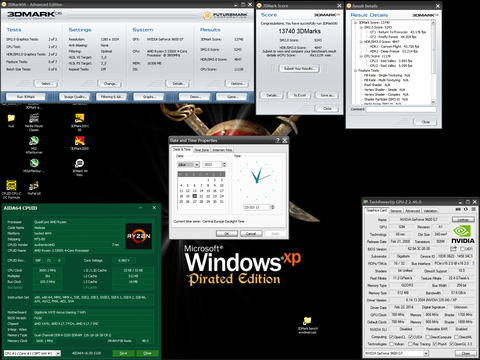
Task: Click the OK button in Date and Time
Action: [227, 233]
